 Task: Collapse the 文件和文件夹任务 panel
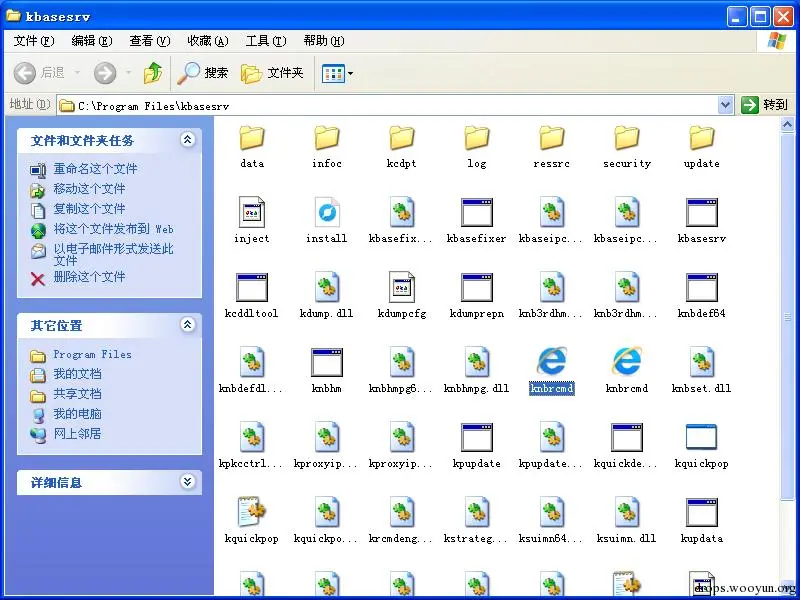(x=188, y=139)
